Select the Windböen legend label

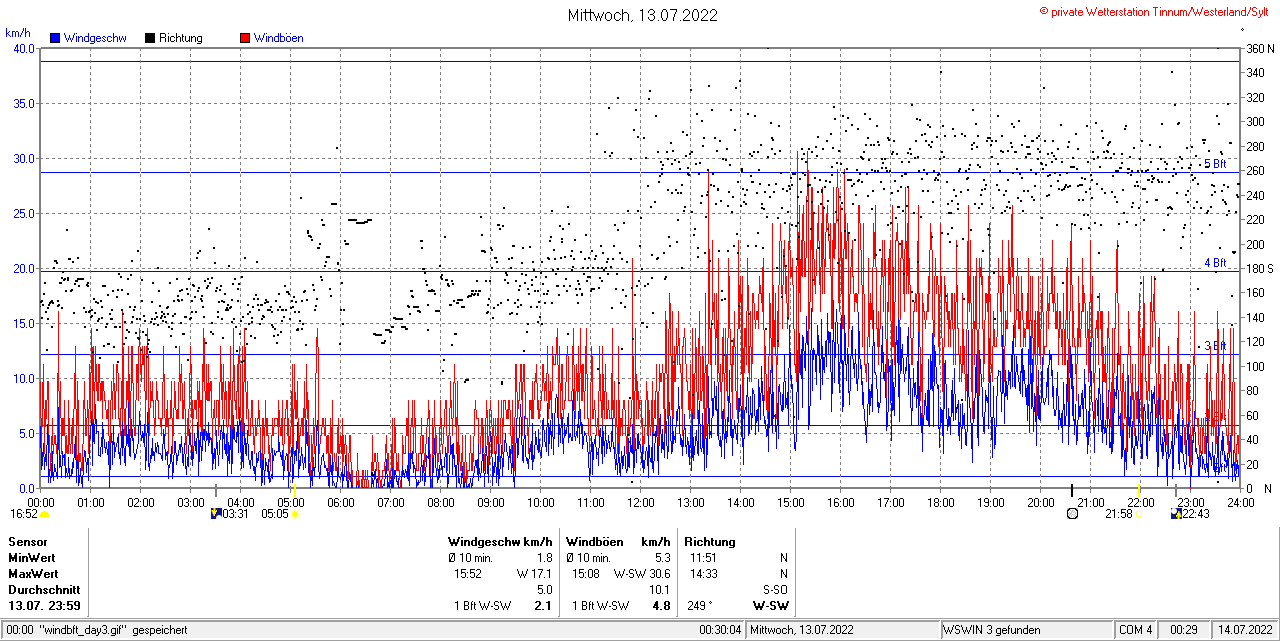(x=279, y=38)
